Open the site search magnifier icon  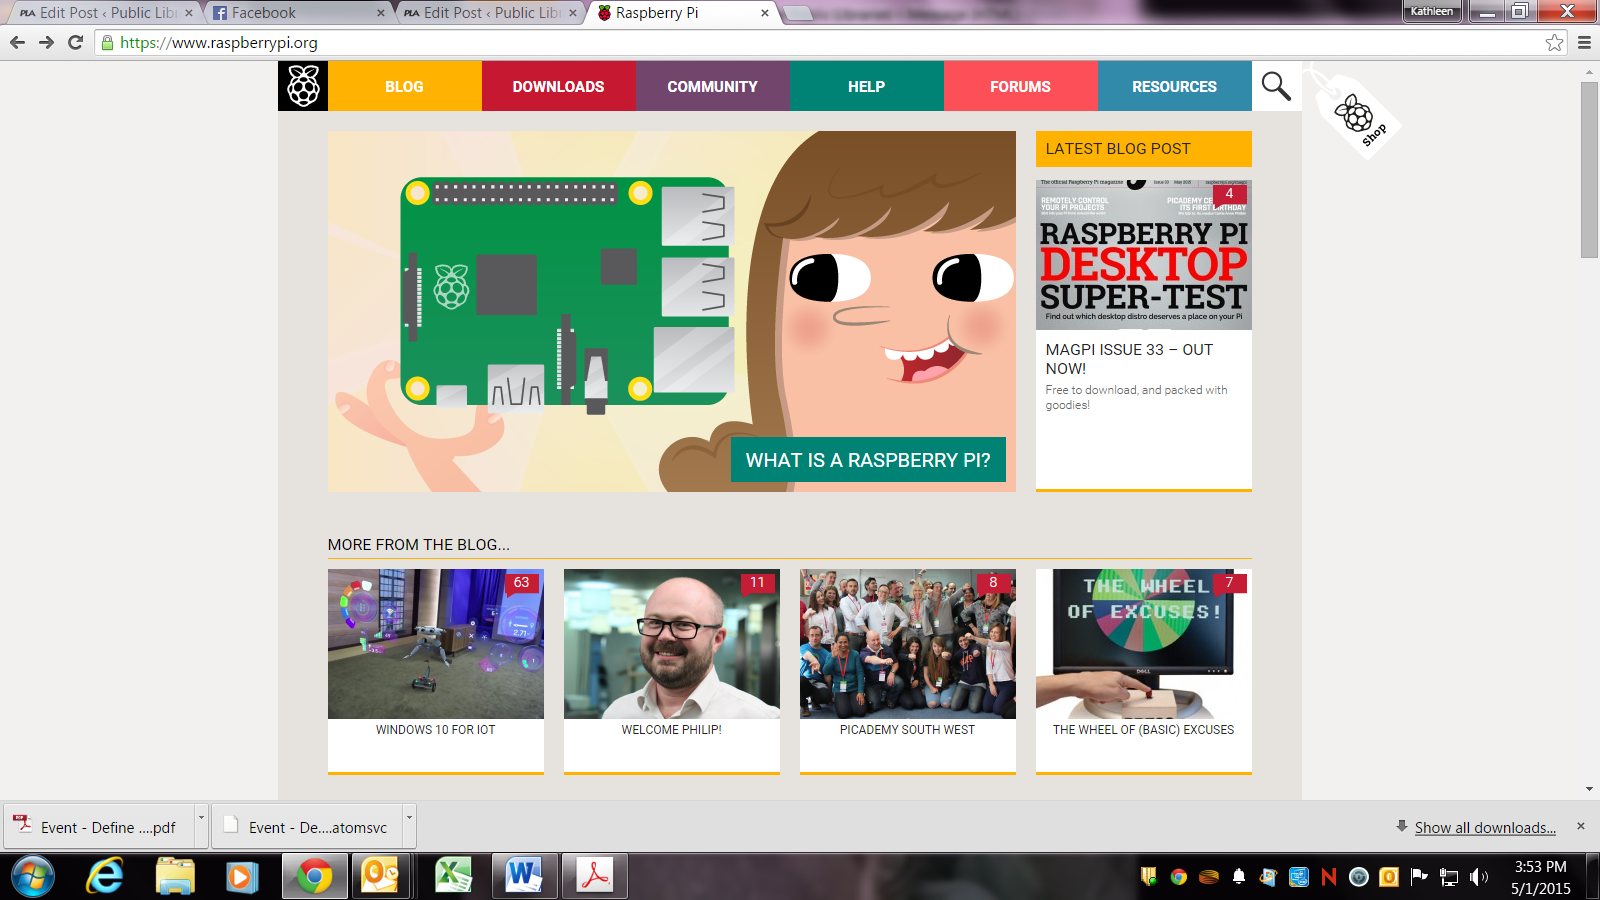coord(1276,86)
